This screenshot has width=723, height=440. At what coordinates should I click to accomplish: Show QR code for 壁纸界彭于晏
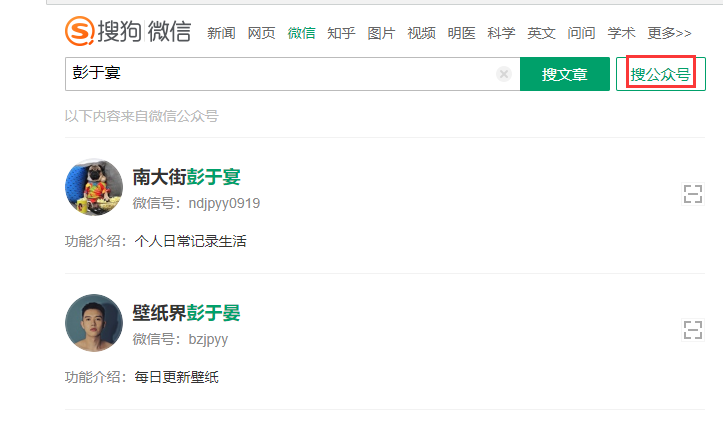(x=693, y=330)
